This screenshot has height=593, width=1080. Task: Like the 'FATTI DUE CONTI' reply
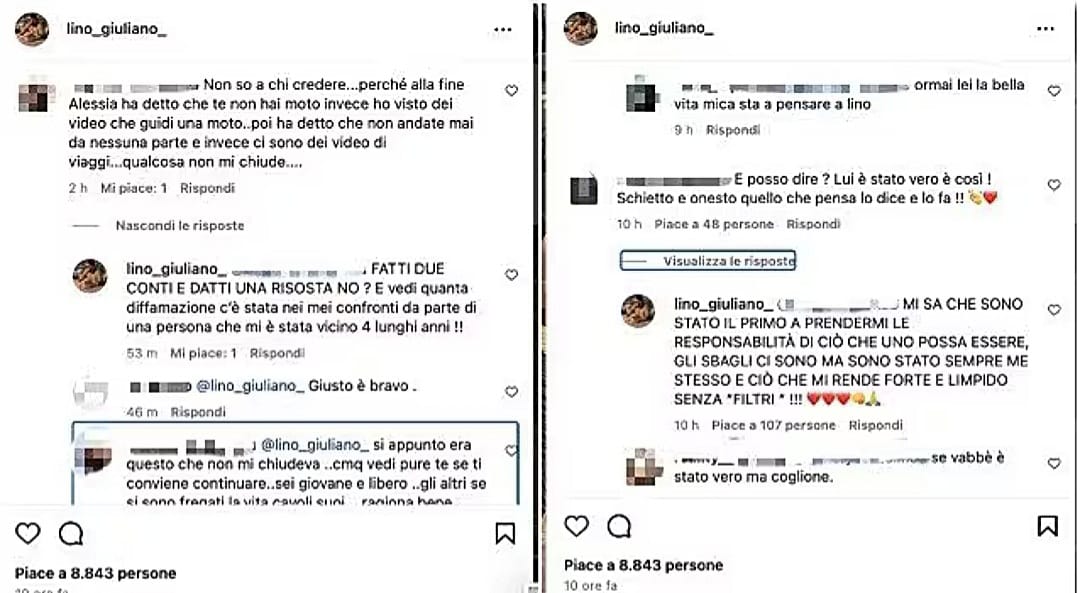tap(511, 275)
